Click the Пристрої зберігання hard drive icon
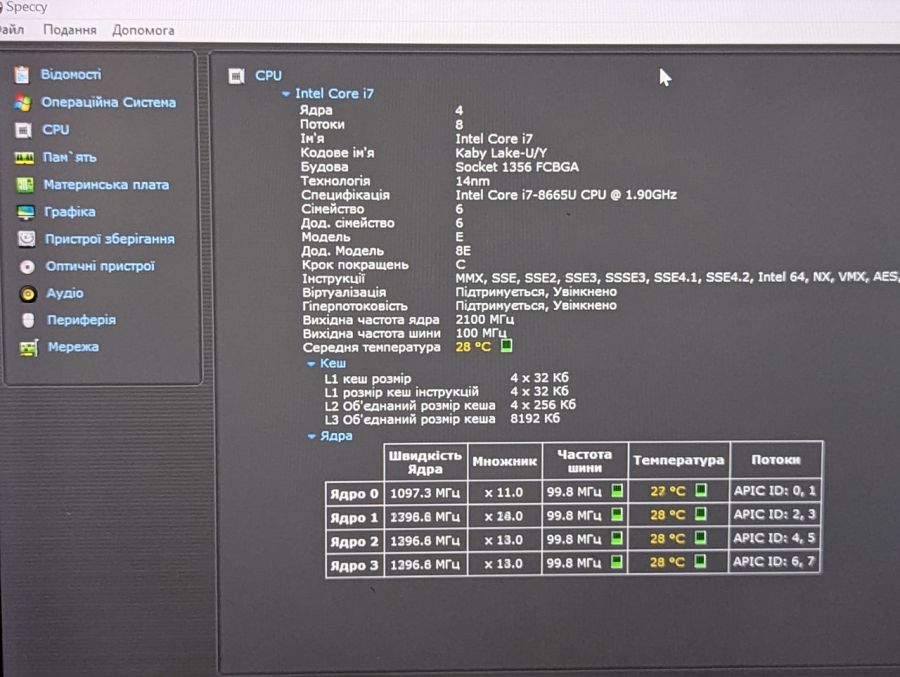This screenshot has width=900, height=677. [26, 239]
